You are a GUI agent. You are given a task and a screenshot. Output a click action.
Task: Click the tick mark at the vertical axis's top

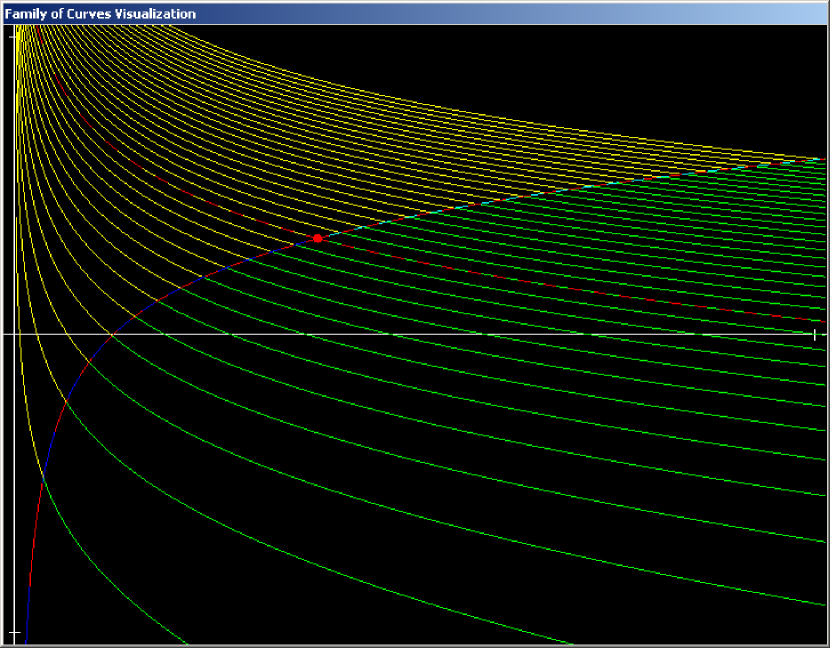tap(14, 35)
